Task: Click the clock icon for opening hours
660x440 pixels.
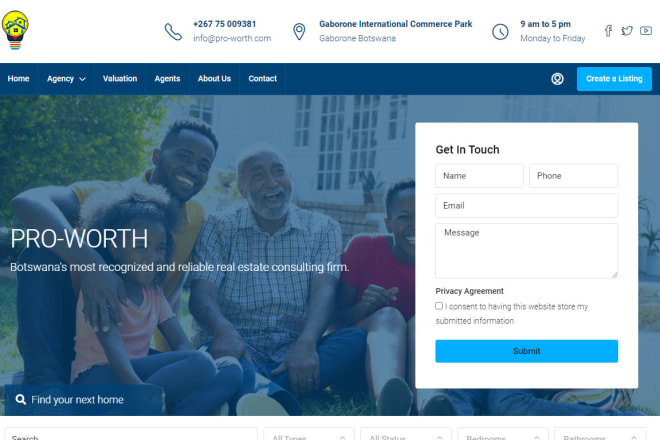Action: pos(500,32)
